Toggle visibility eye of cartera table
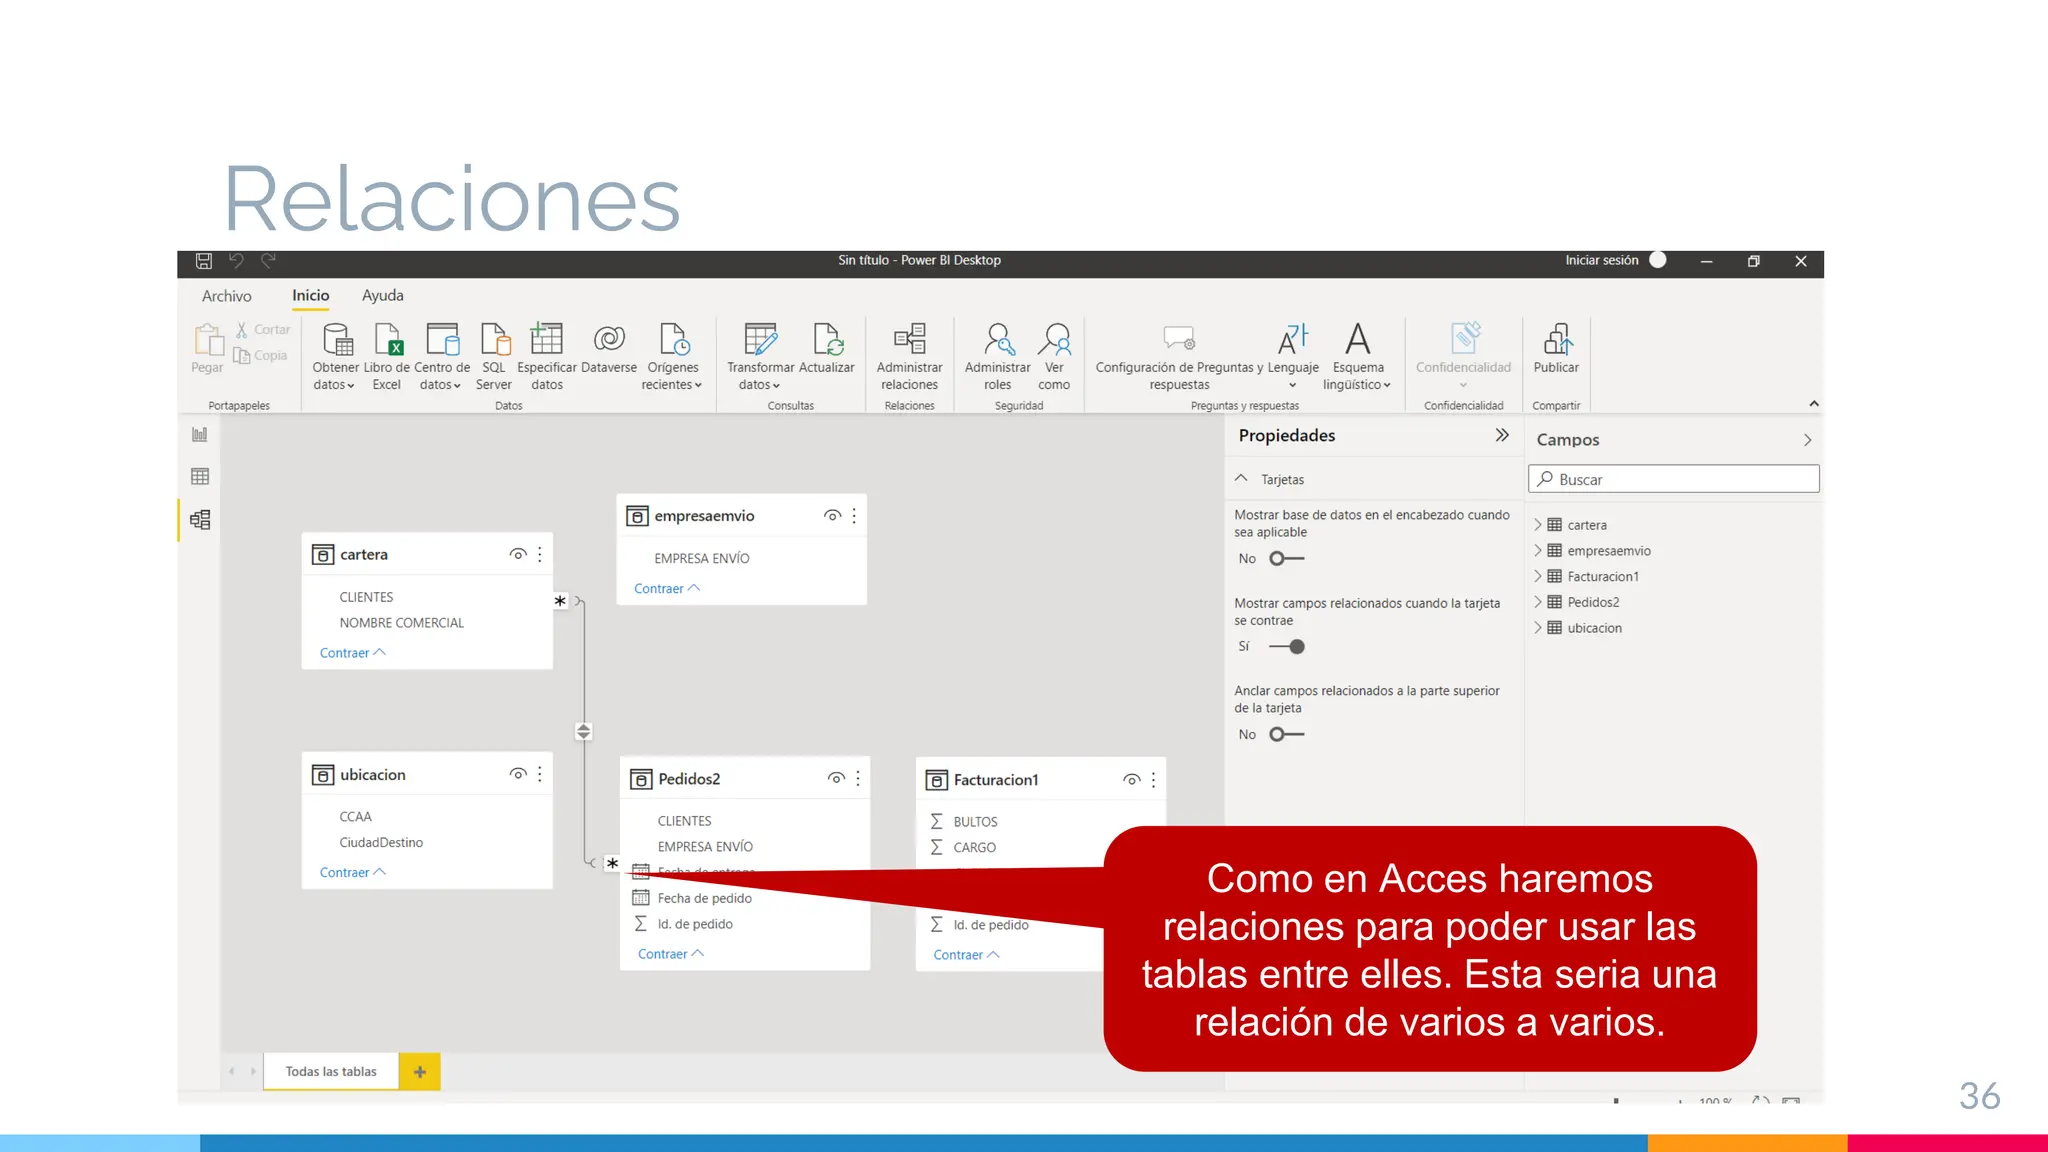Screen dimensions: 2048x1152 coord(518,554)
